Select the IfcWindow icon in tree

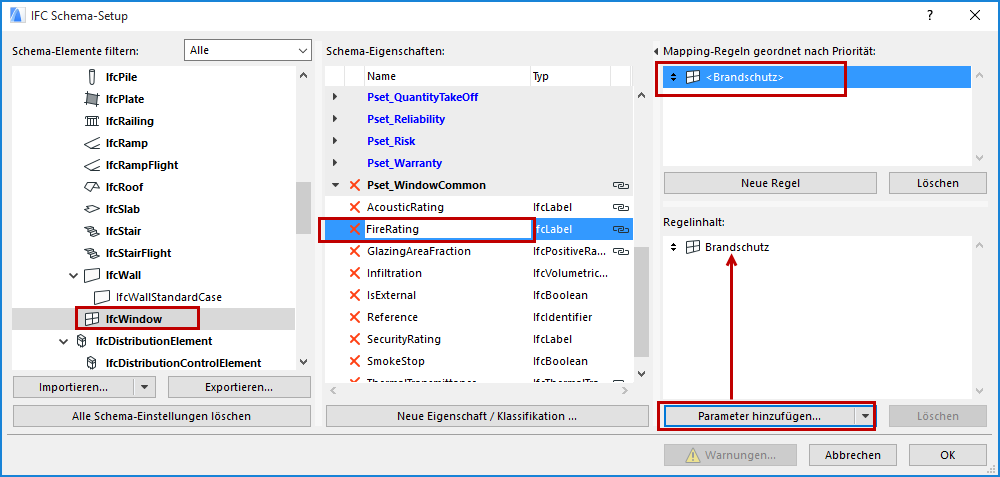coord(91,319)
